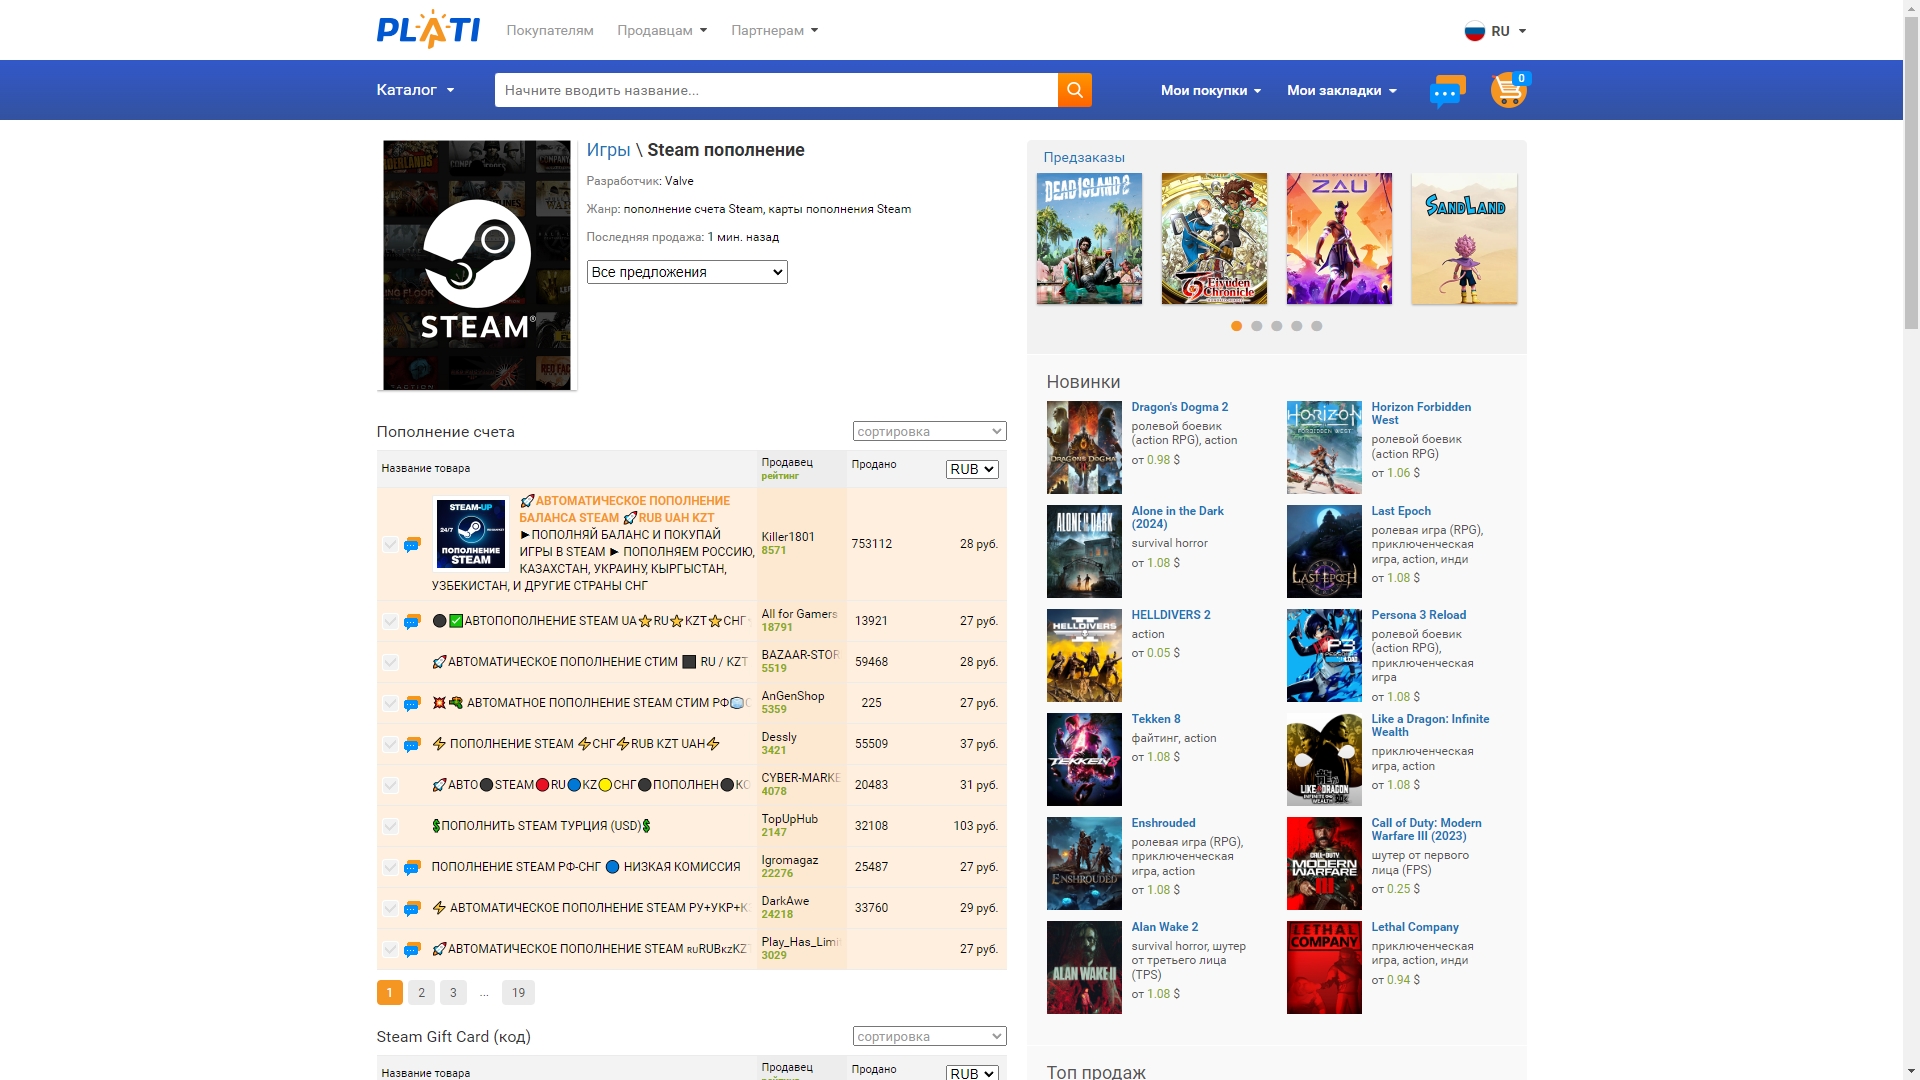Open the Dead Island 2 preorder thumbnail
Screen dimensions: 1920x1080
[1089, 238]
